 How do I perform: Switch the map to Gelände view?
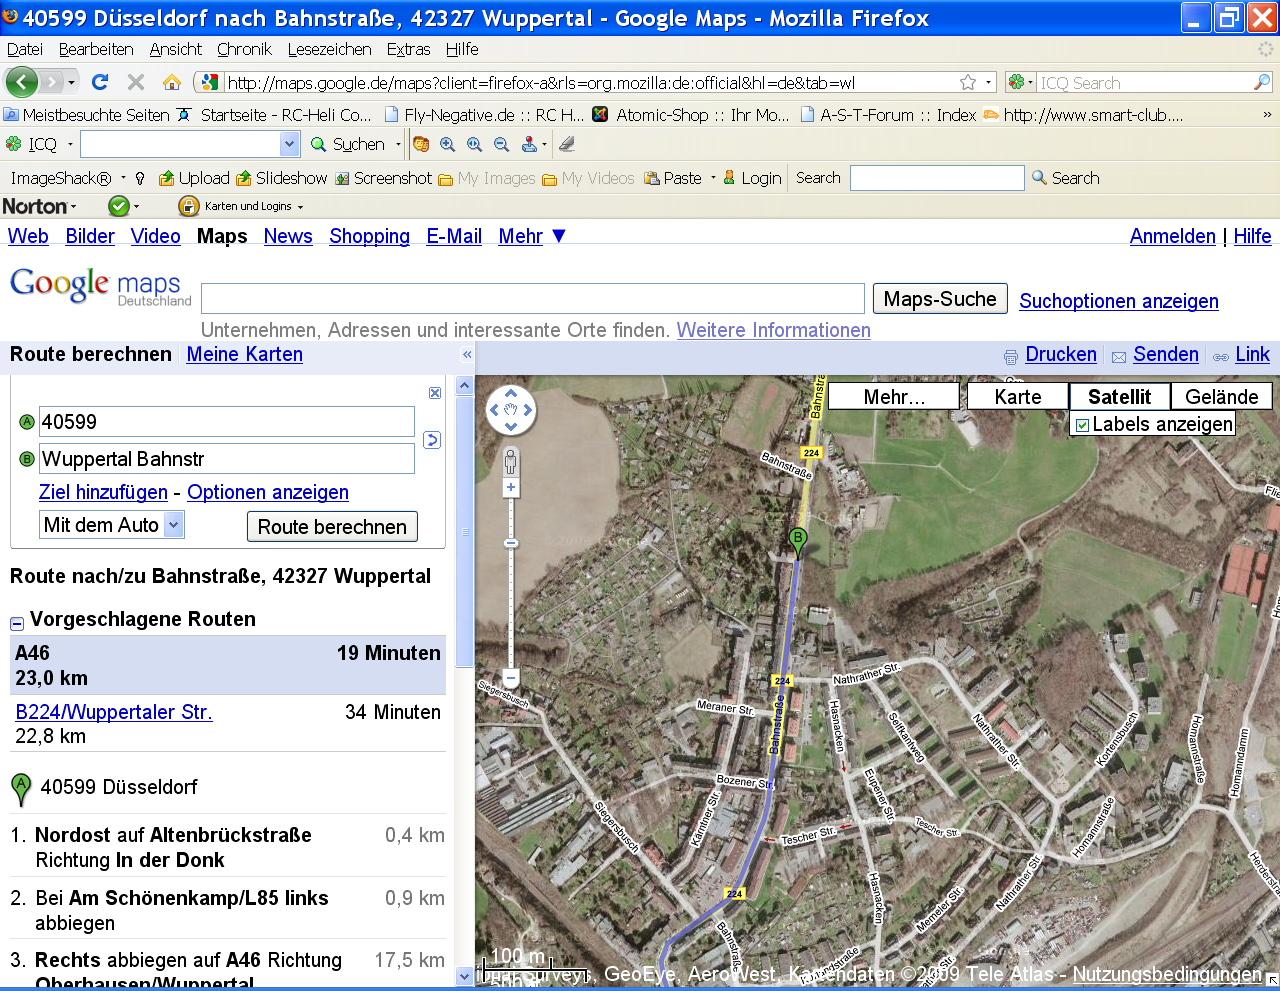click(x=1221, y=397)
